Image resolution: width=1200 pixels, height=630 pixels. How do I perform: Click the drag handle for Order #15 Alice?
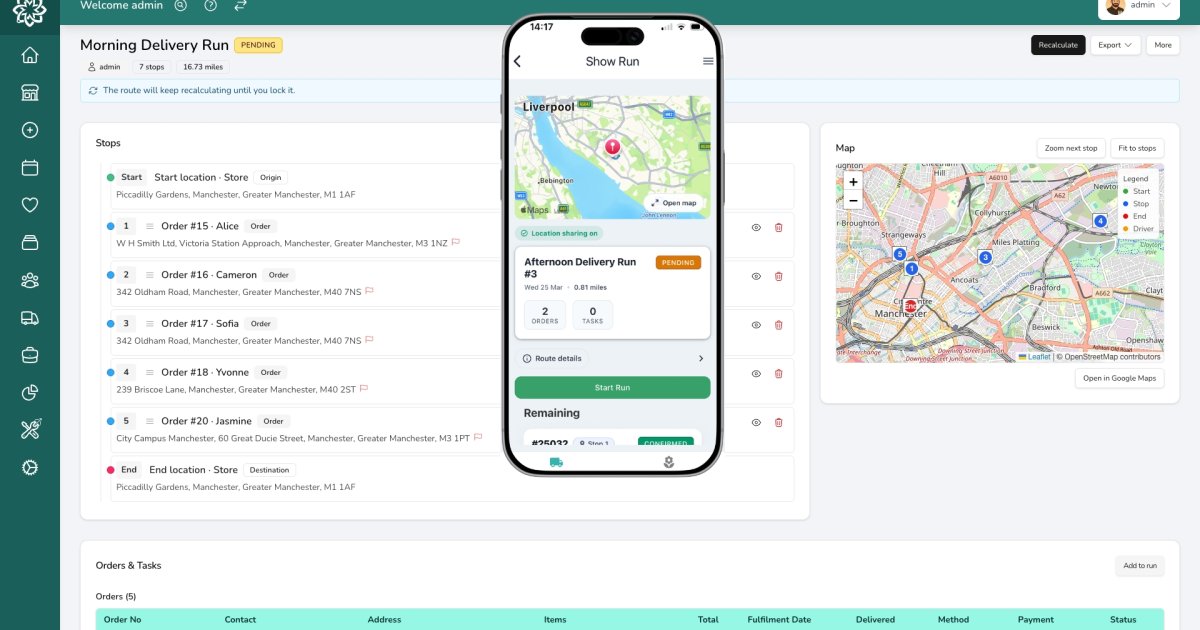(150, 226)
